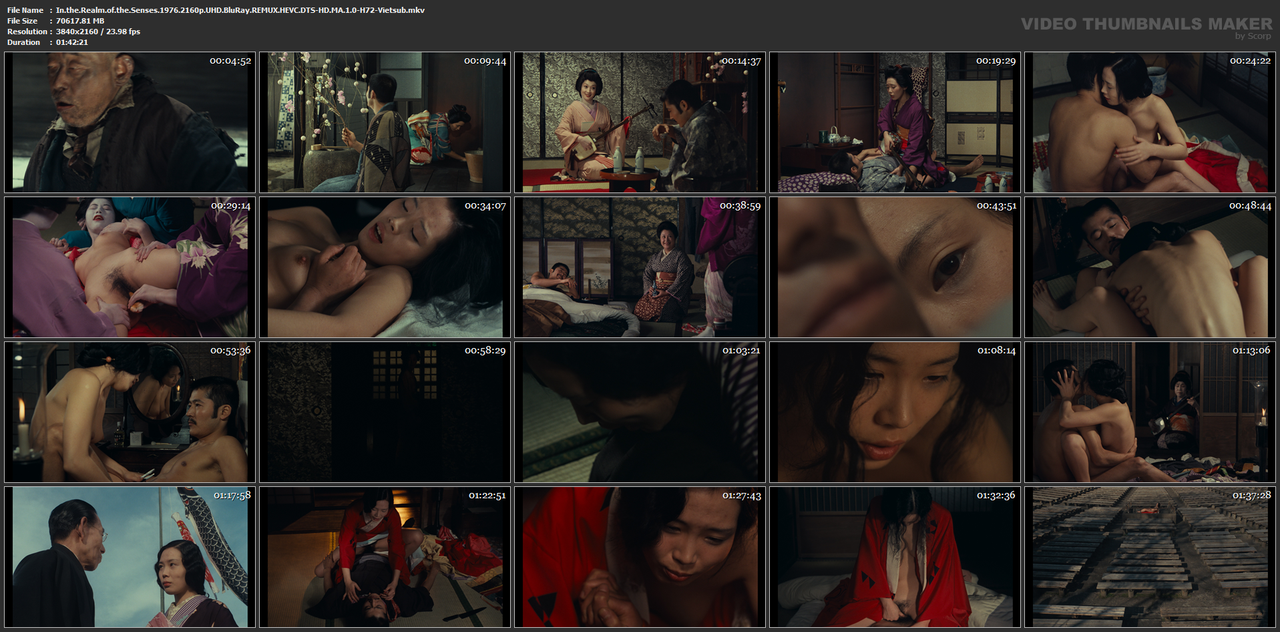
Task: Click the 'File Size' label
Action: tap(22, 20)
